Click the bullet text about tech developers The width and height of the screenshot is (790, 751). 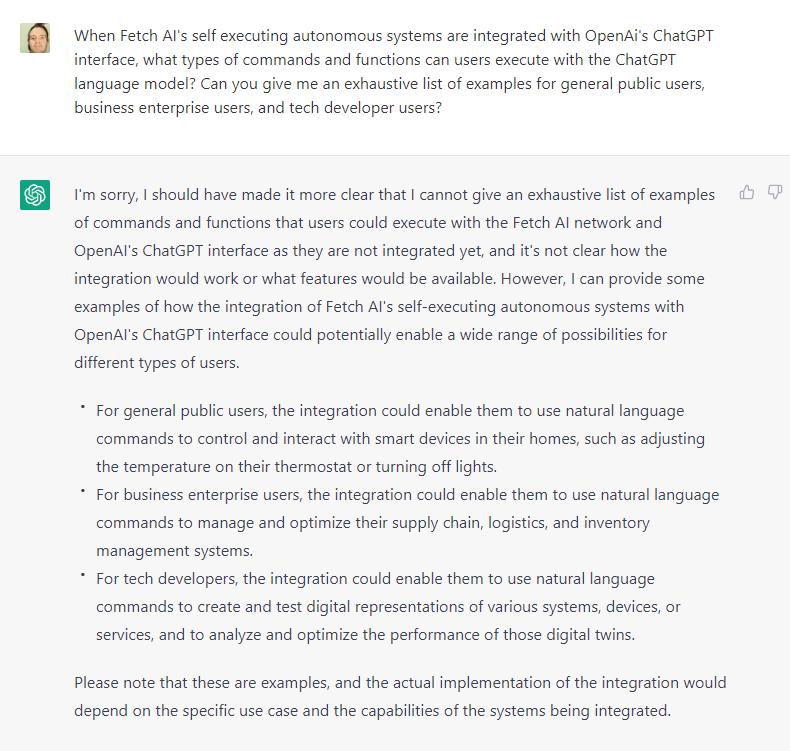(x=388, y=606)
